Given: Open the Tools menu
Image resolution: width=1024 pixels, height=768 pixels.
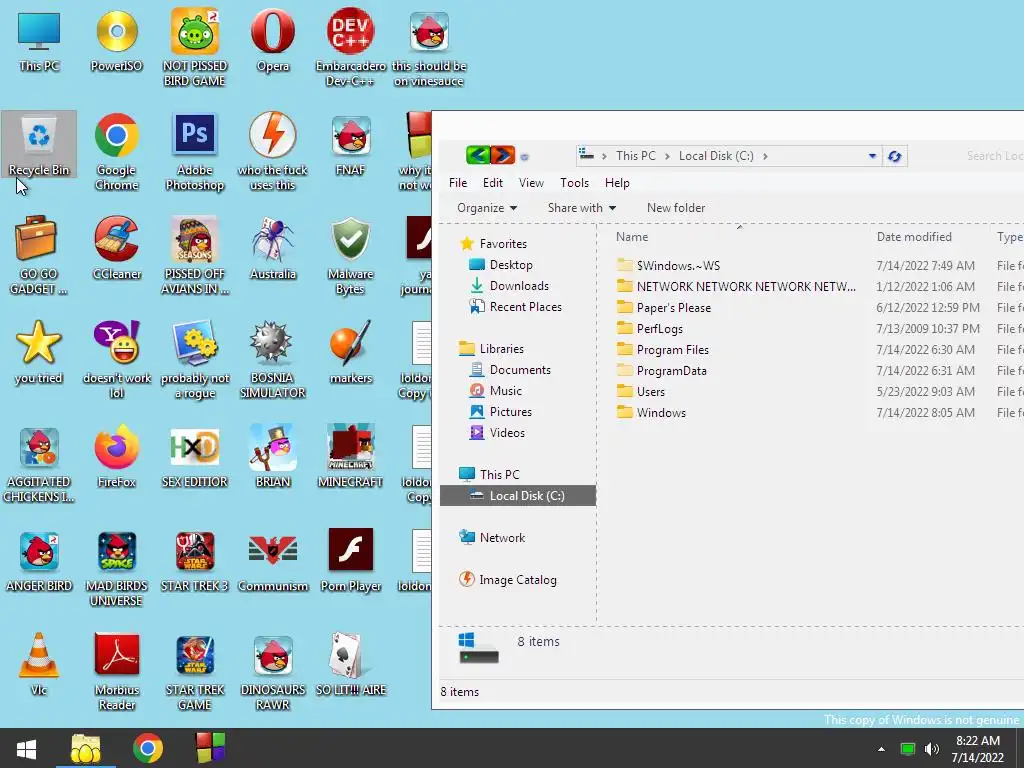Looking at the screenshot, I should click(x=574, y=183).
